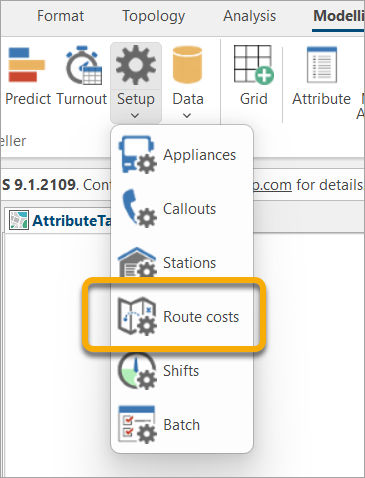Click the AttributeTable tab map icon
Image resolution: width=365 pixels, height=478 pixels.
pyautogui.click(x=19, y=220)
